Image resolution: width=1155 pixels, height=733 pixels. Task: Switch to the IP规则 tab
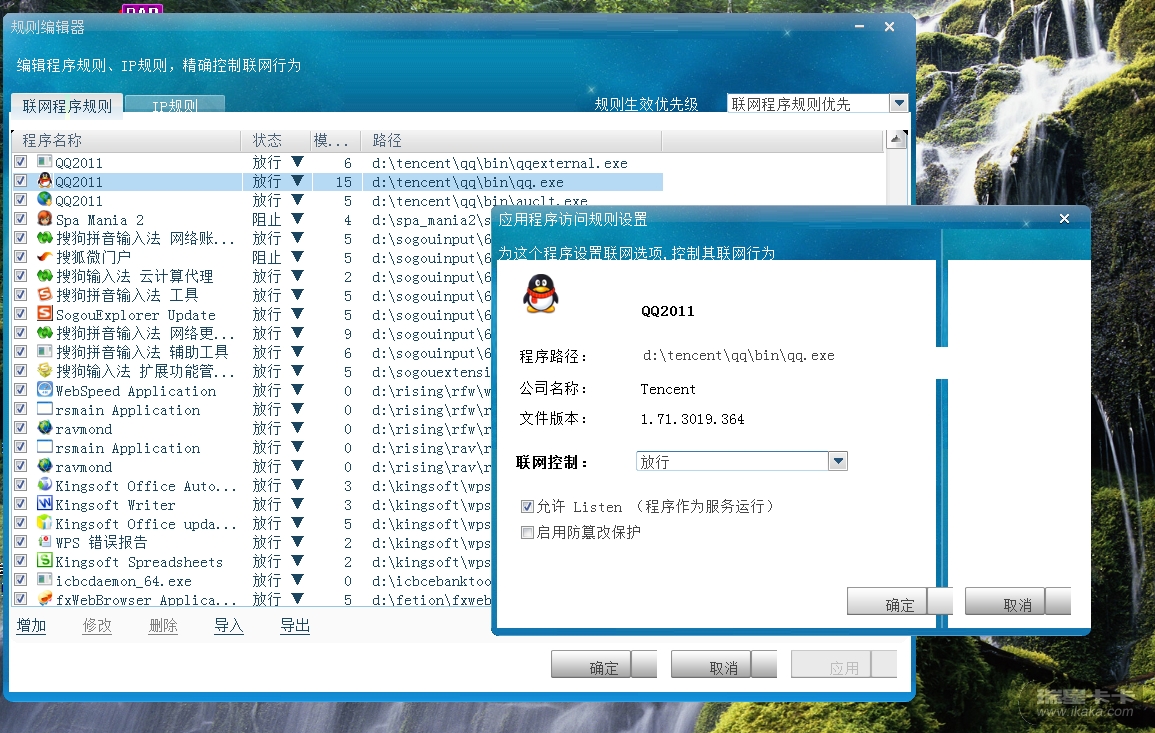[x=175, y=105]
